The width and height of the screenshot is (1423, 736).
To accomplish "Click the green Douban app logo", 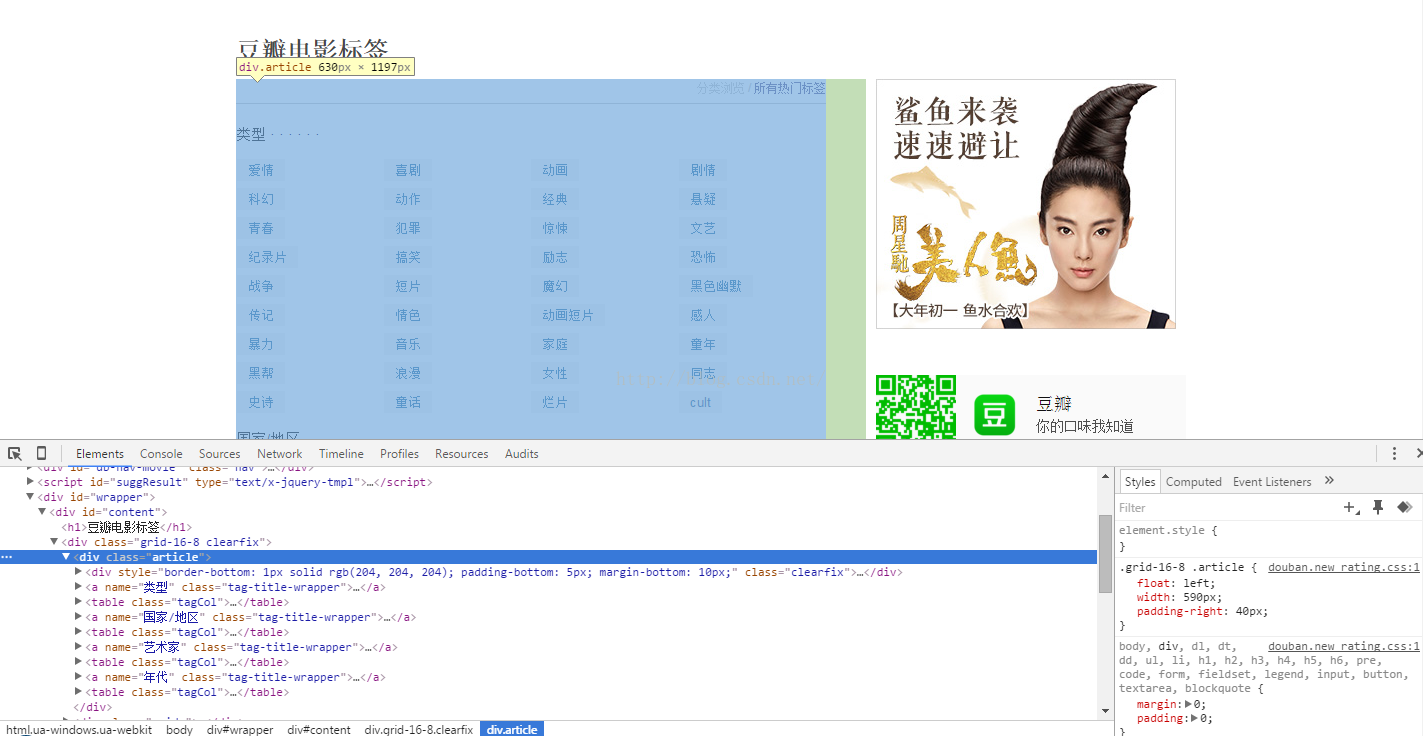I will coord(994,415).
